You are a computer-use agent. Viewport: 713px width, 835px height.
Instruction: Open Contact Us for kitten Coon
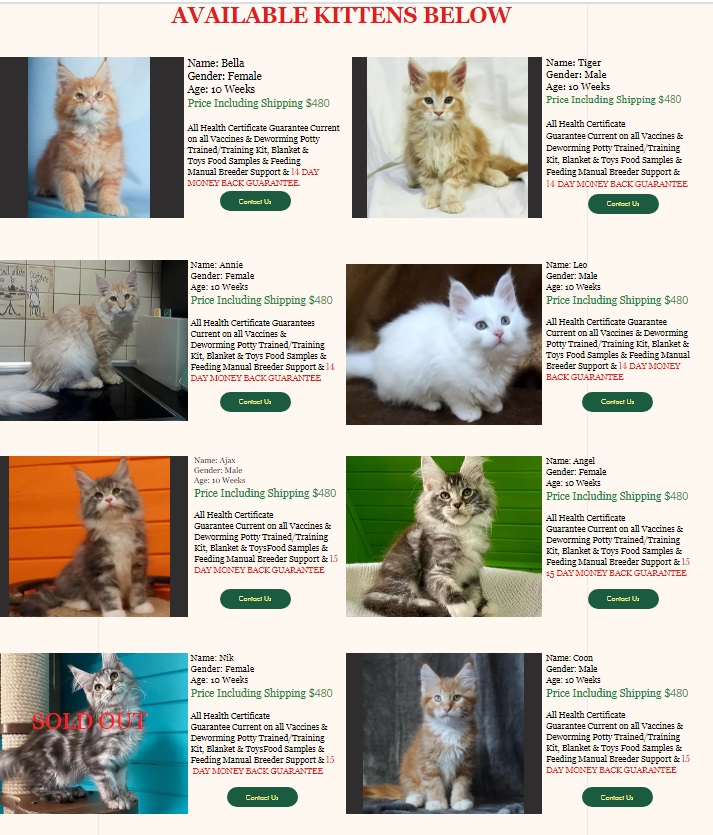[617, 797]
